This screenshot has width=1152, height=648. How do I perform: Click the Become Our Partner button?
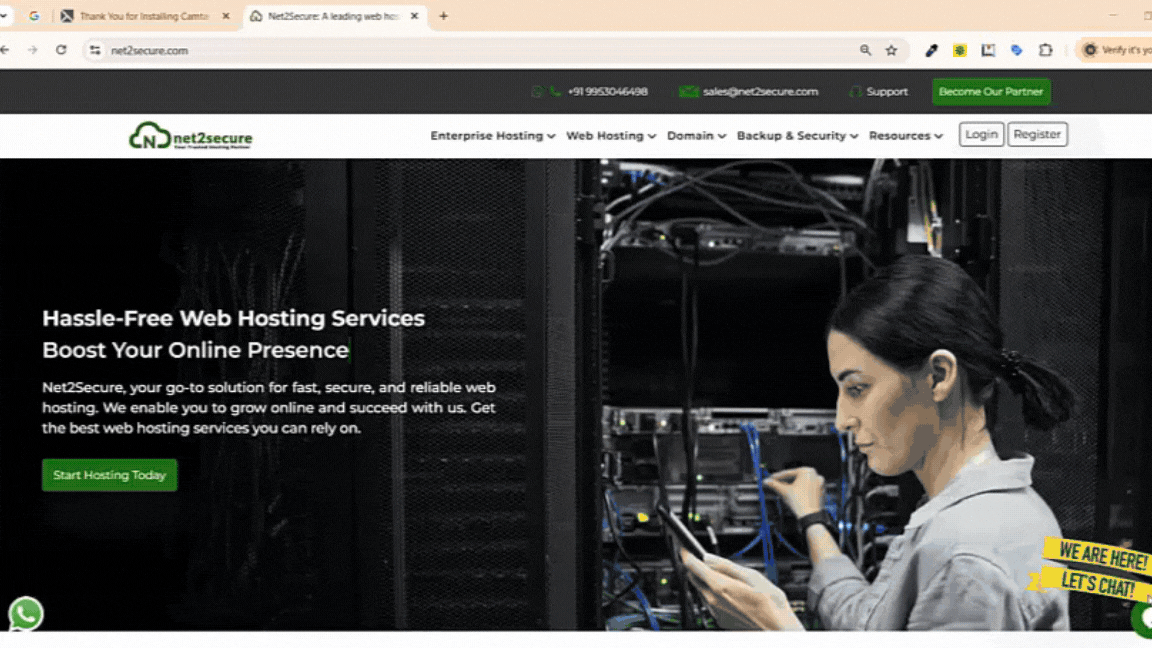[x=990, y=92]
